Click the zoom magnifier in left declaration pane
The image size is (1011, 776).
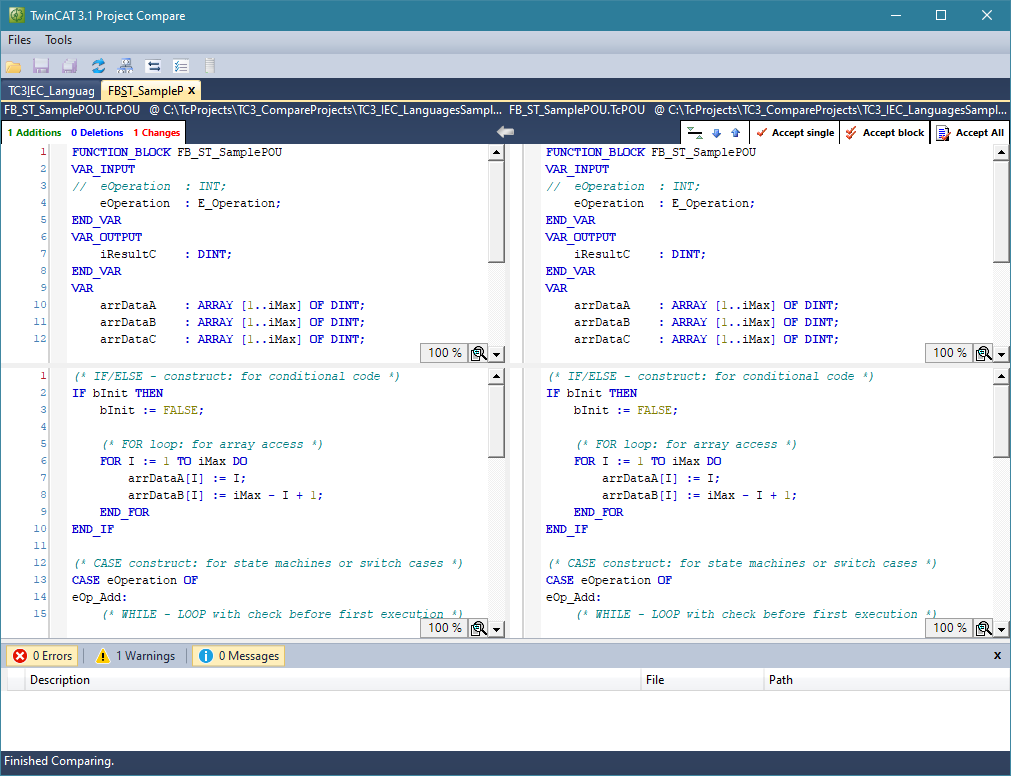click(x=478, y=353)
